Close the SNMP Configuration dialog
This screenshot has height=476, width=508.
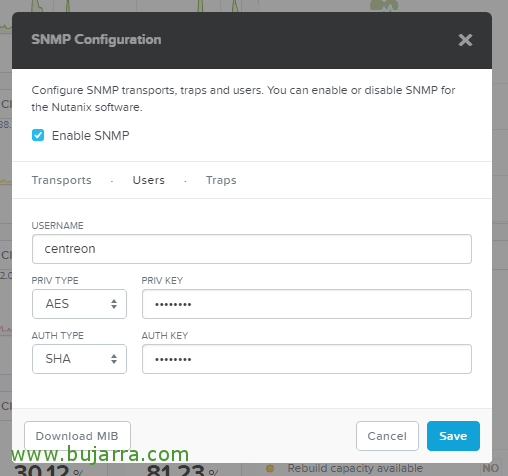pos(465,40)
